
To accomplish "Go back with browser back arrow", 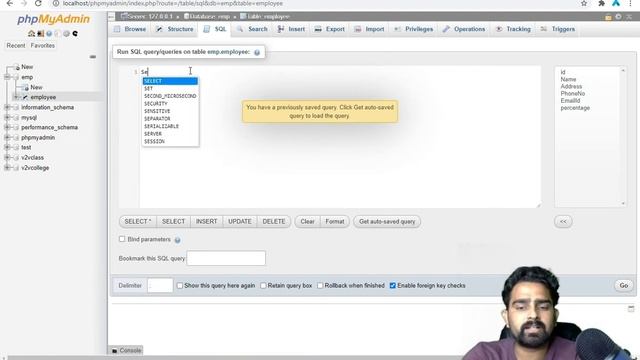I will point(9,3).
